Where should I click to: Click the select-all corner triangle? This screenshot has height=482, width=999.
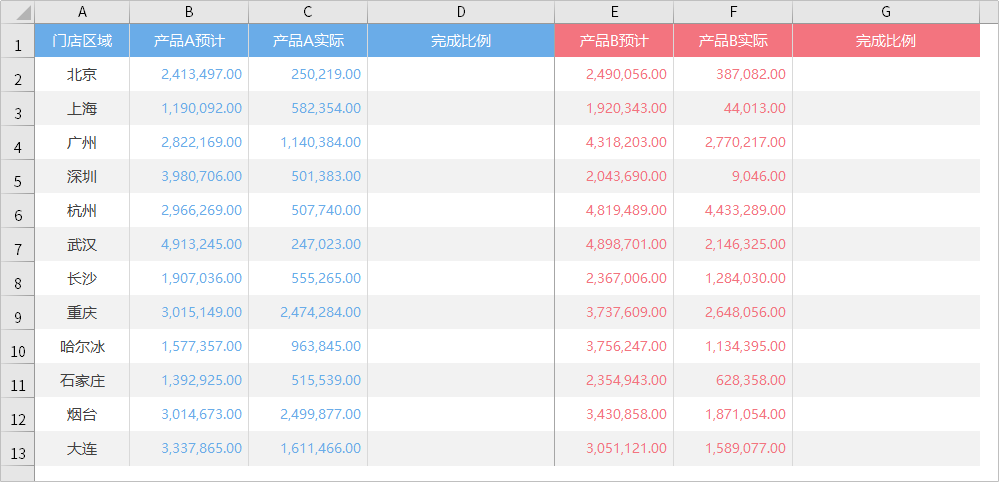coord(18,12)
